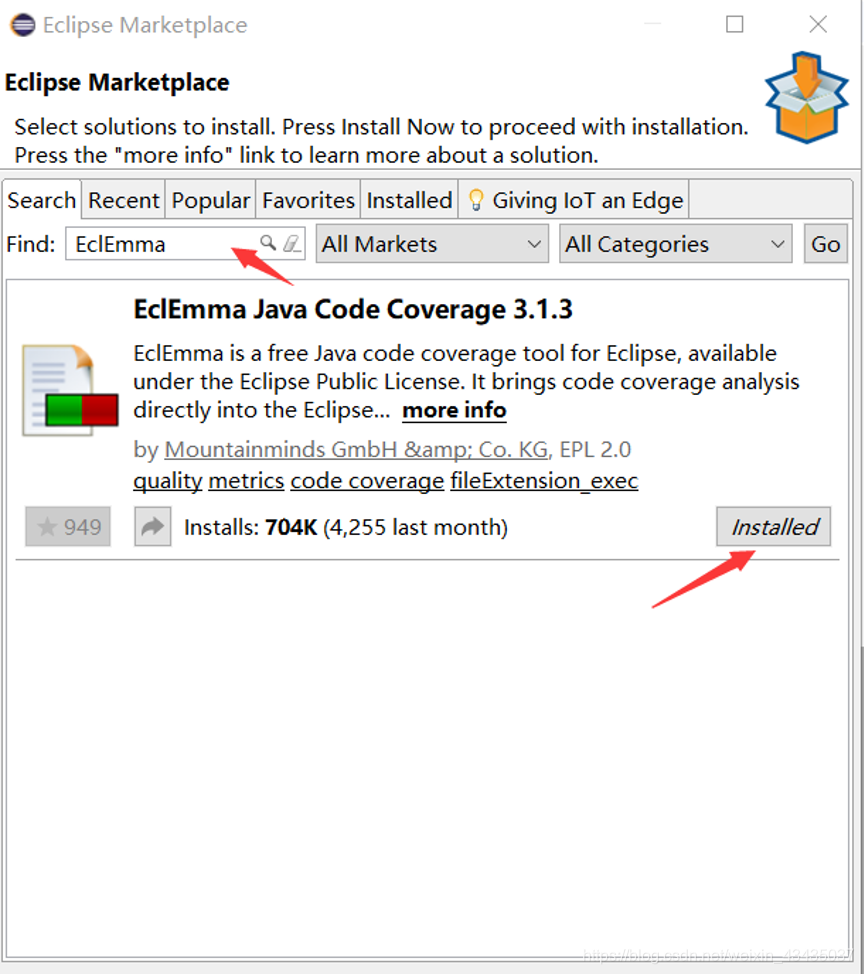Image resolution: width=864 pixels, height=974 pixels.
Task: Open the Popular tab
Action: coord(211,200)
